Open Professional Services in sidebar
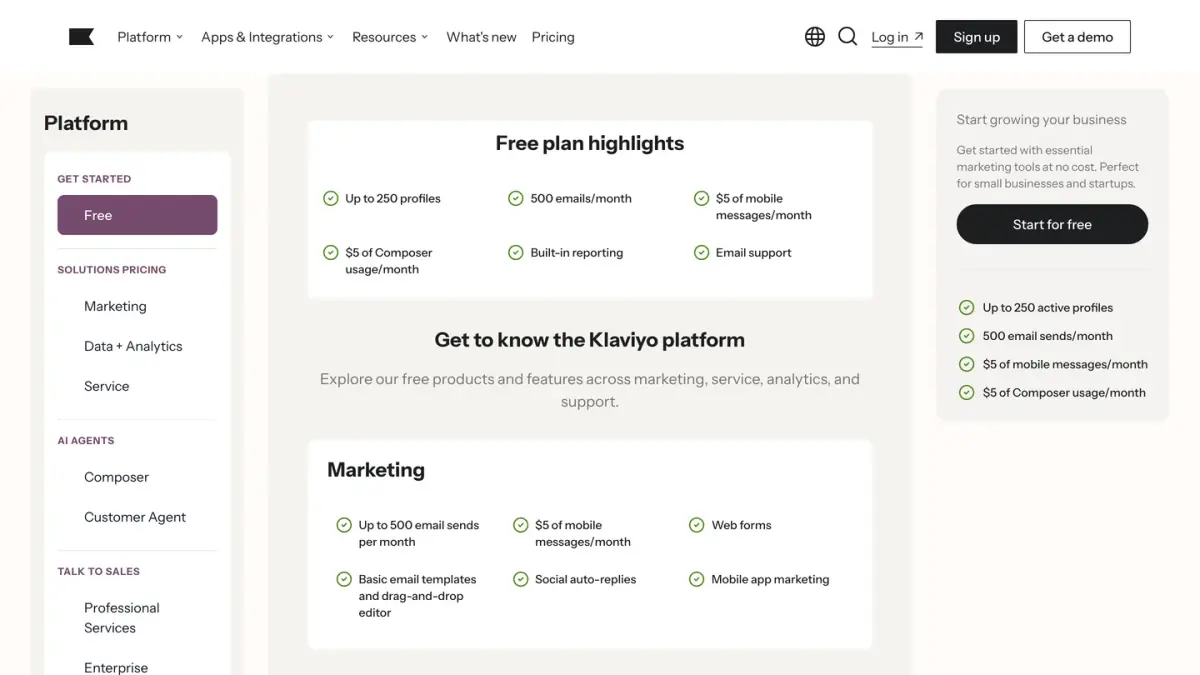Screen dimensions: 1200x675 tap(122, 618)
